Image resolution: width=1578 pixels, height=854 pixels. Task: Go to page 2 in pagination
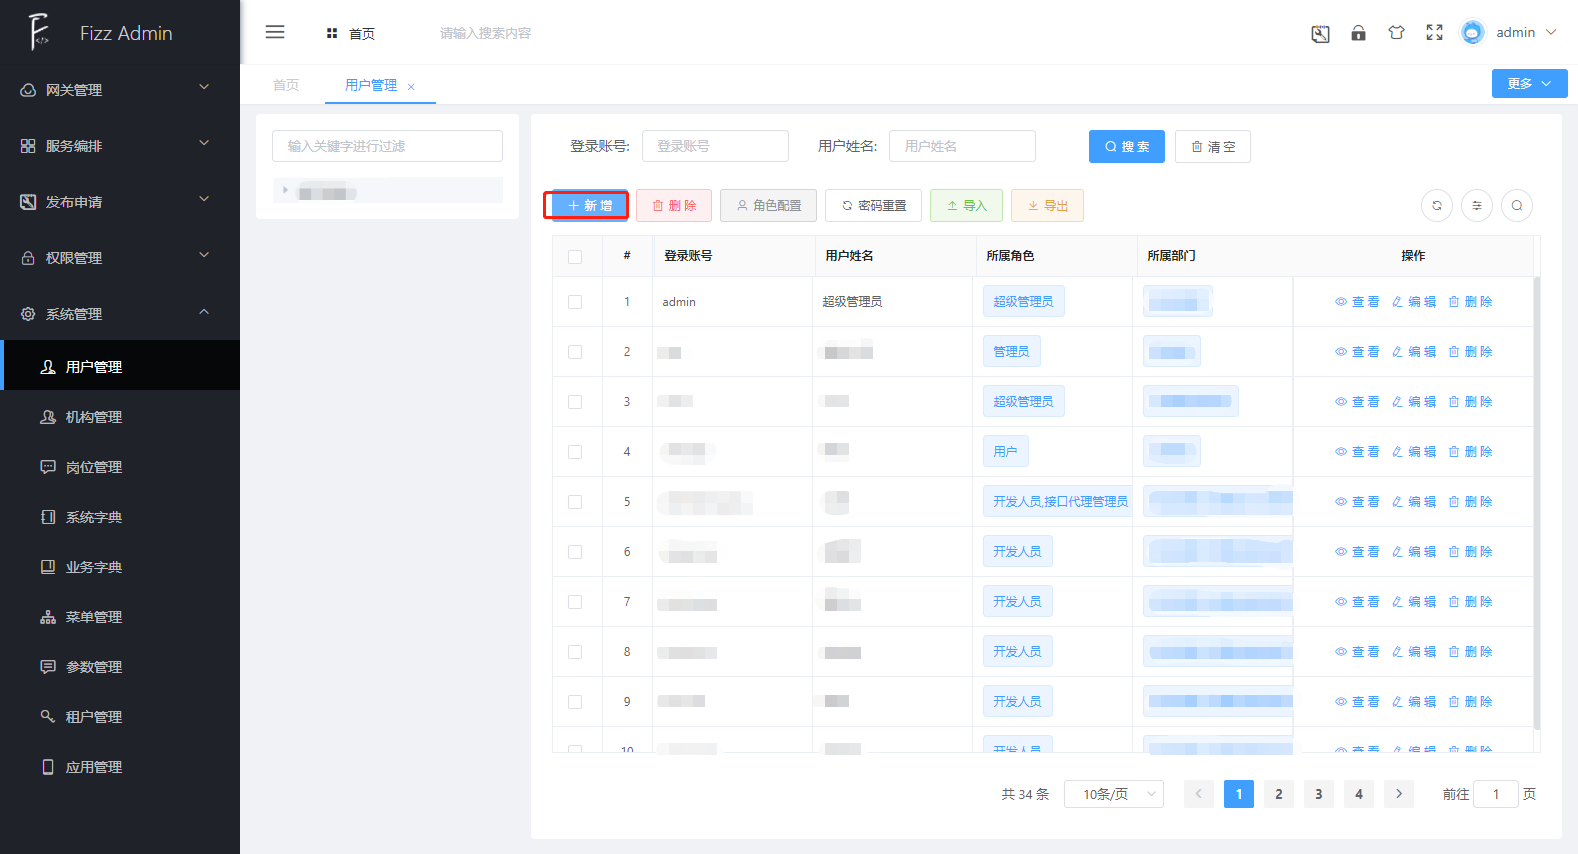(1279, 794)
